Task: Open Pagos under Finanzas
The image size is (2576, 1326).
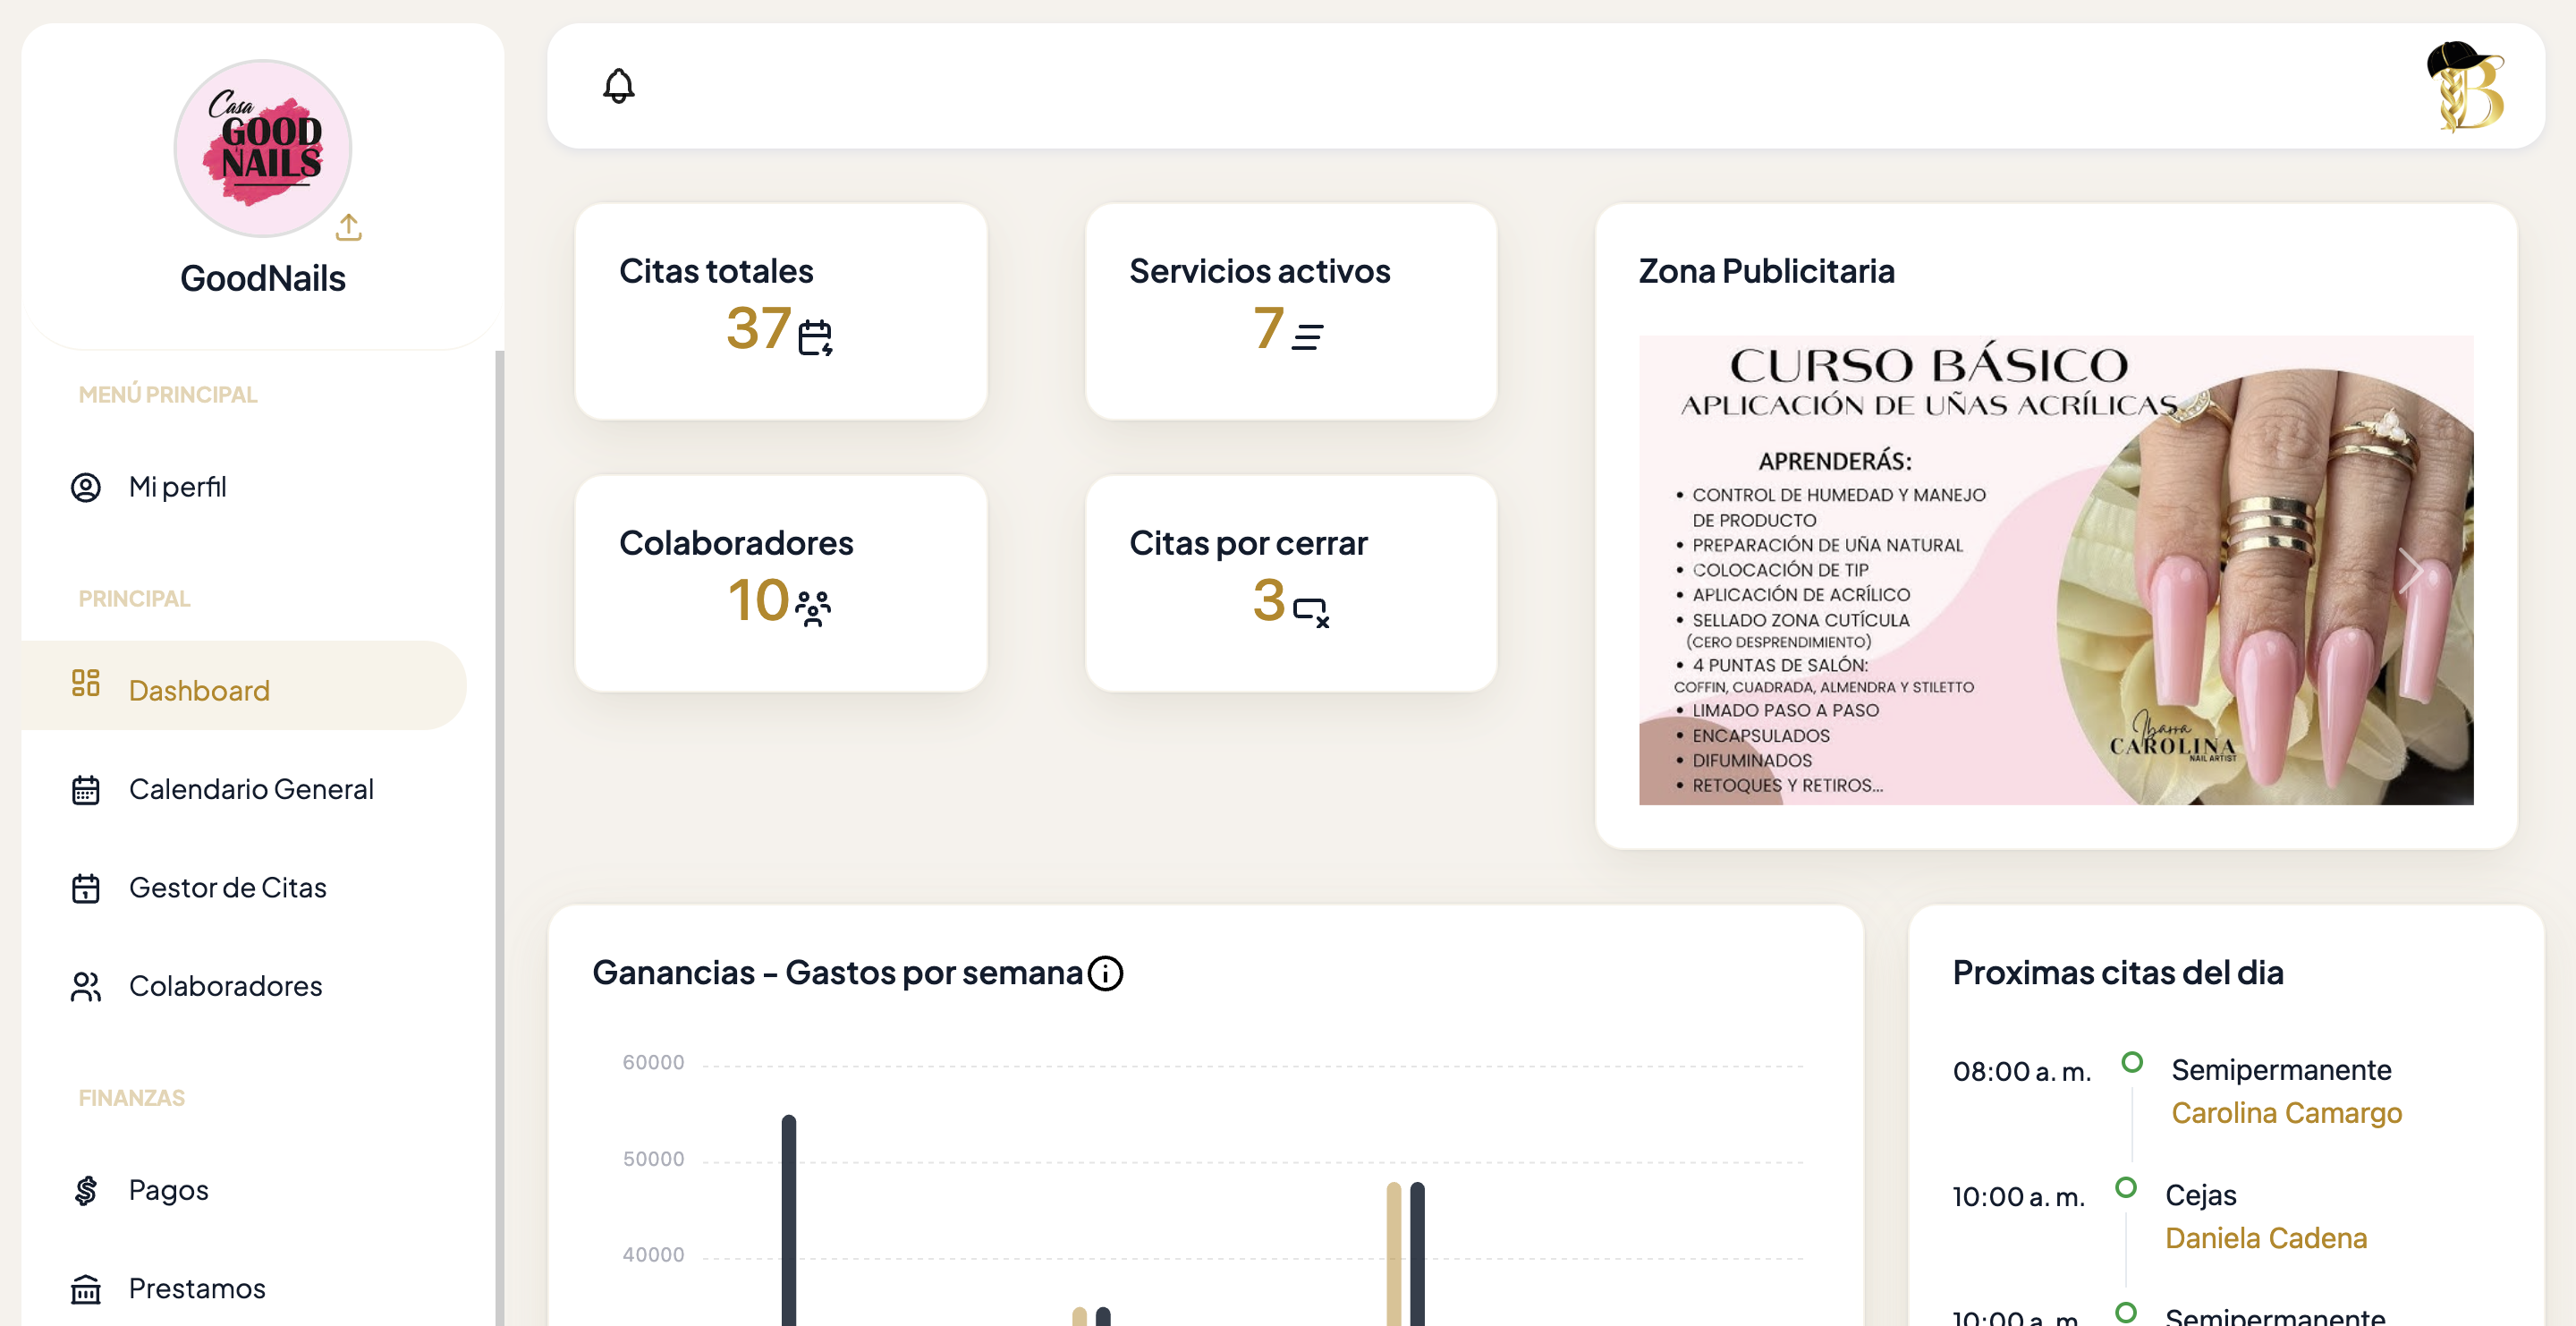Action: 168,1190
